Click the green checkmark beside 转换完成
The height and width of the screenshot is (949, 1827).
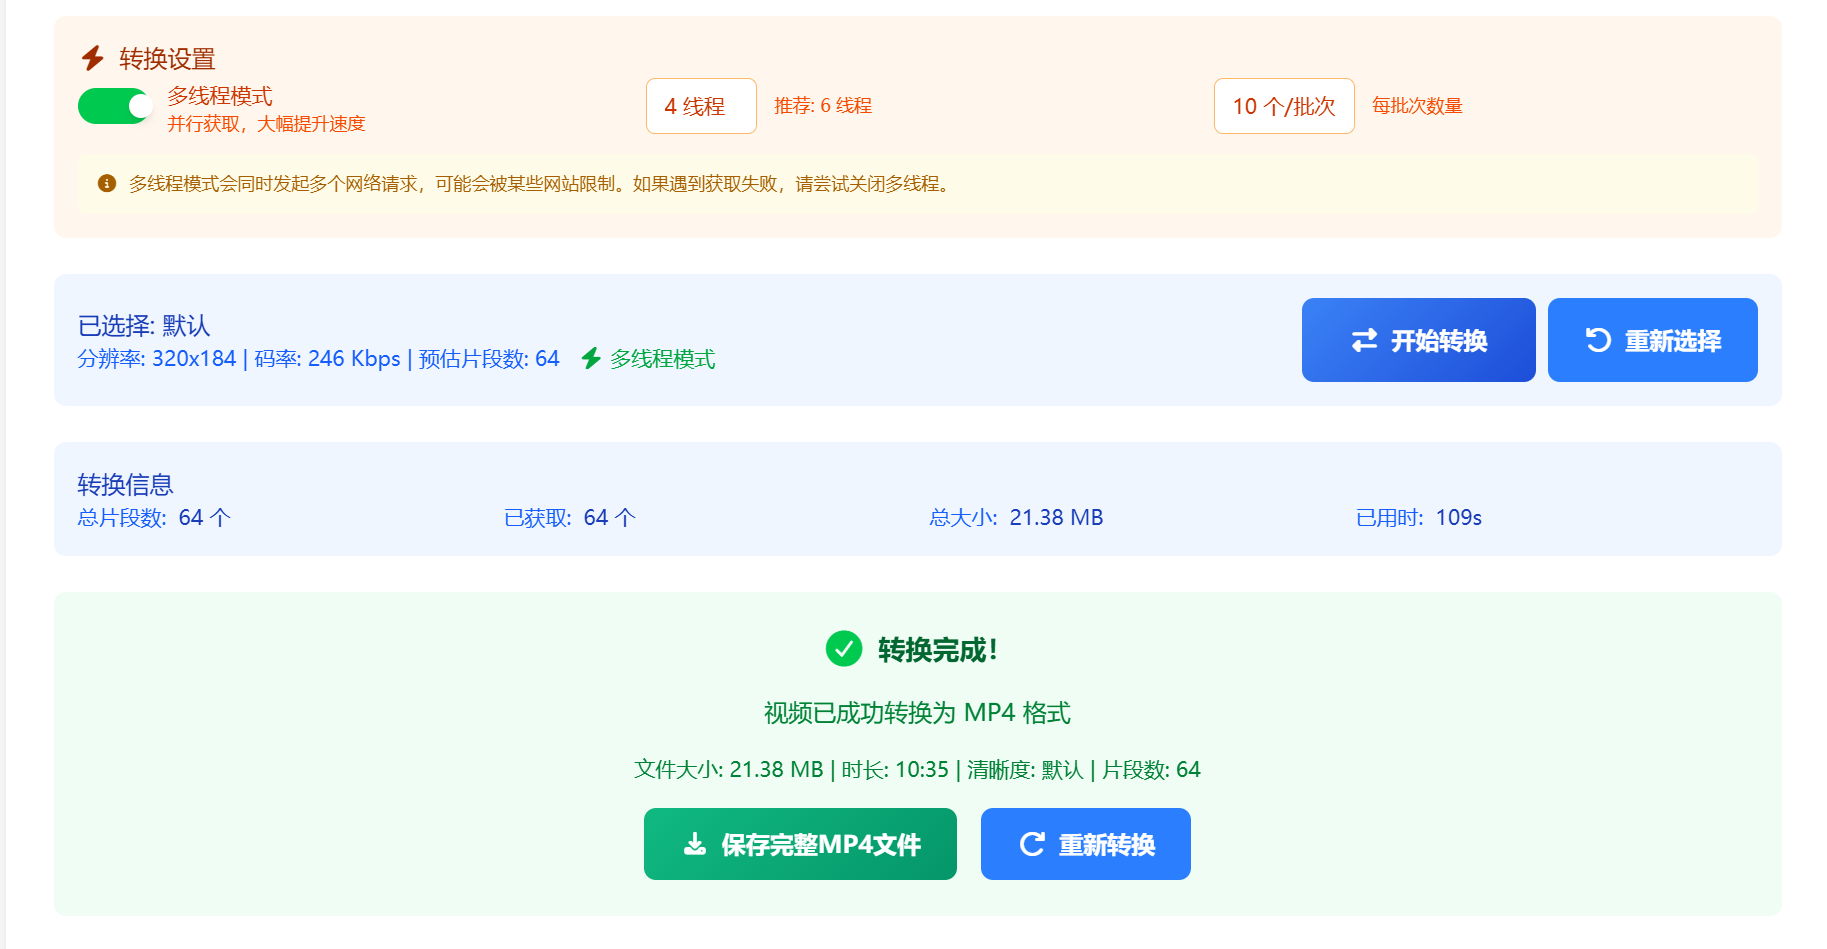click(x=843, y=648)
